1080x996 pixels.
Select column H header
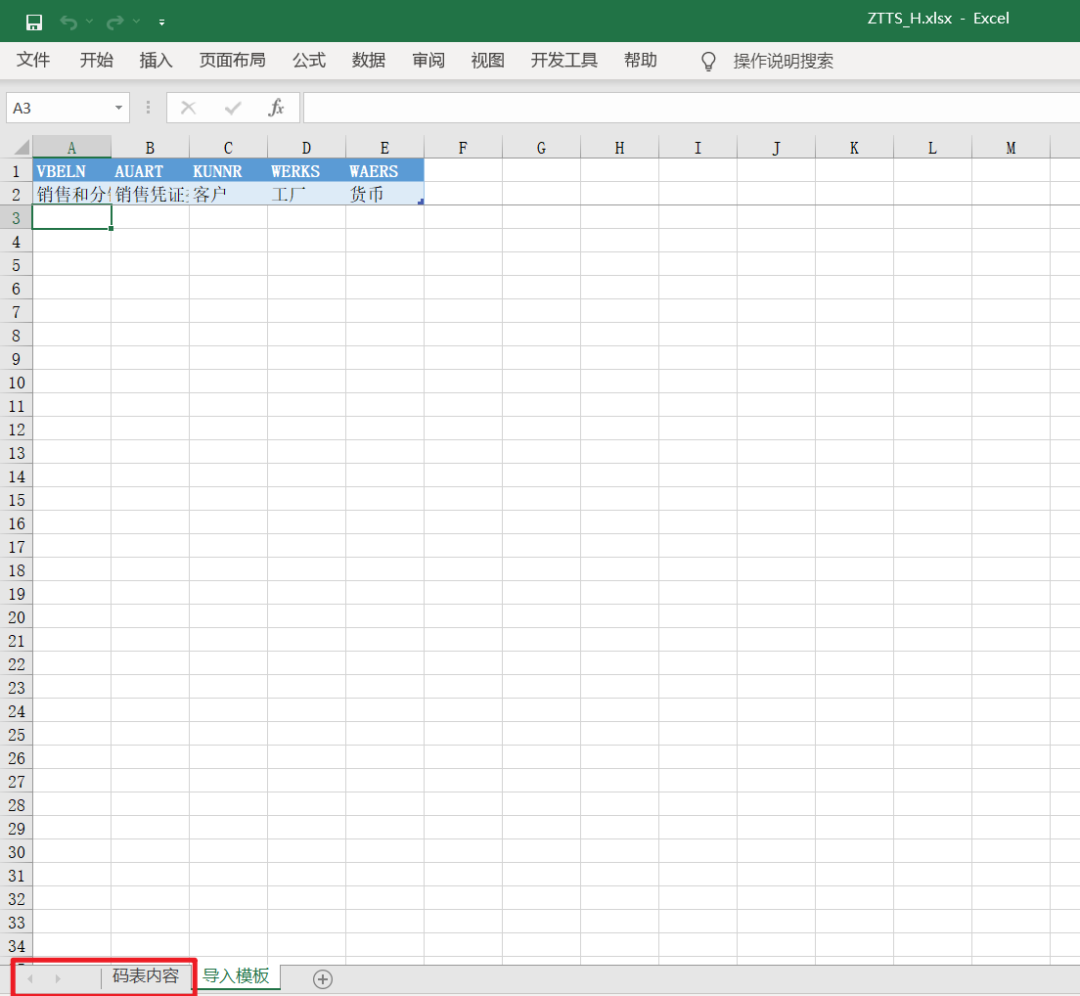[620, 147]
